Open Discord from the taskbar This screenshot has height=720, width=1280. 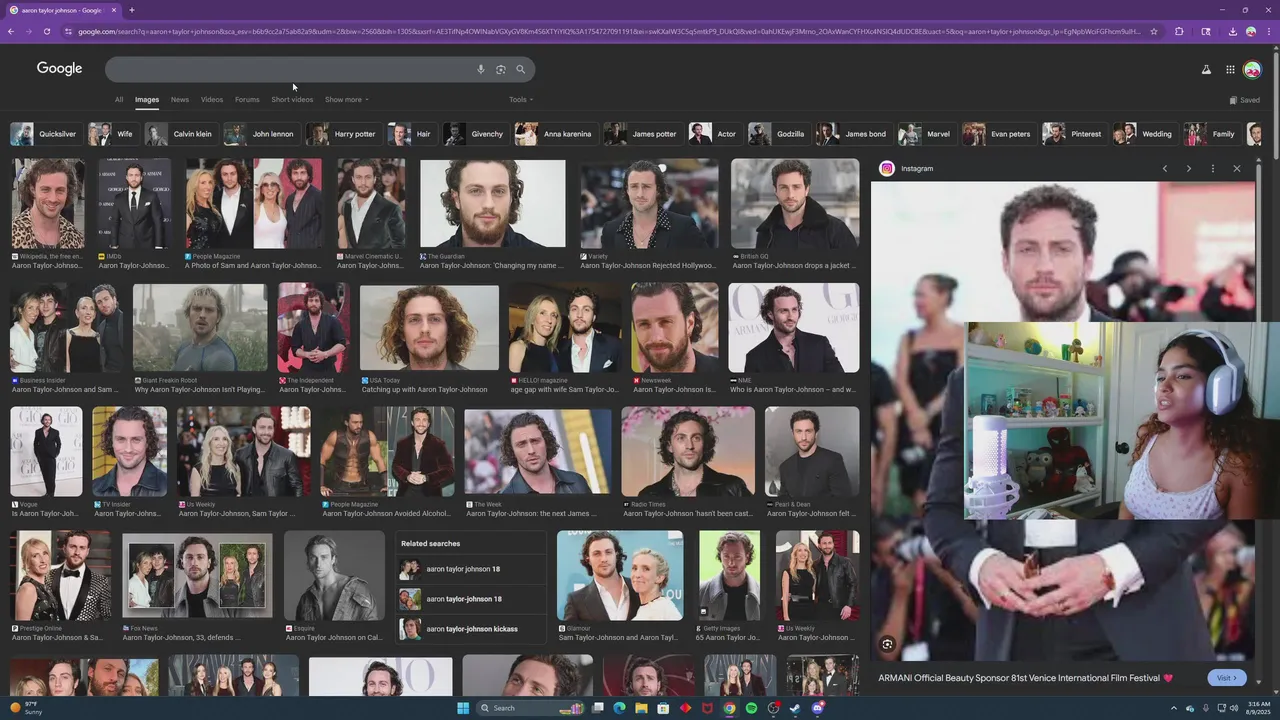817,708
